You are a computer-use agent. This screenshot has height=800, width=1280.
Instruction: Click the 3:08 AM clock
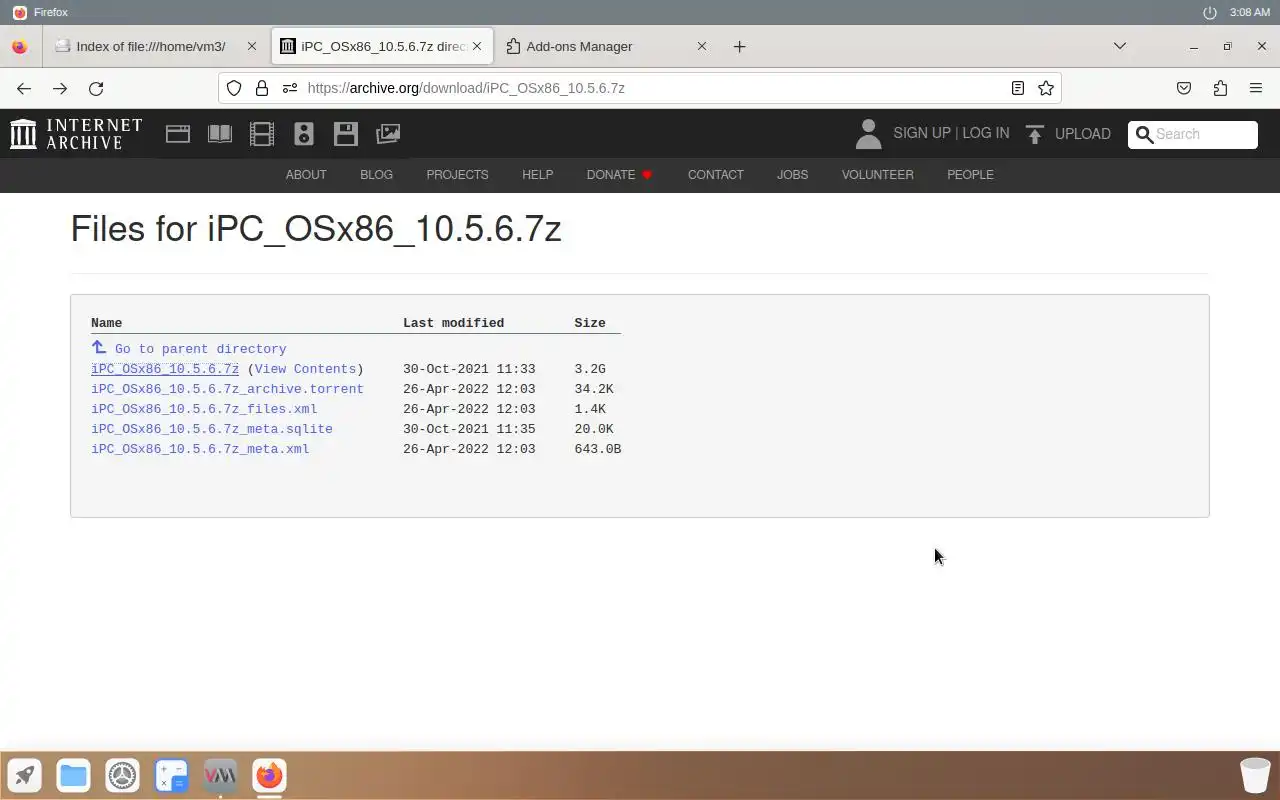[x=1250, y=12]
